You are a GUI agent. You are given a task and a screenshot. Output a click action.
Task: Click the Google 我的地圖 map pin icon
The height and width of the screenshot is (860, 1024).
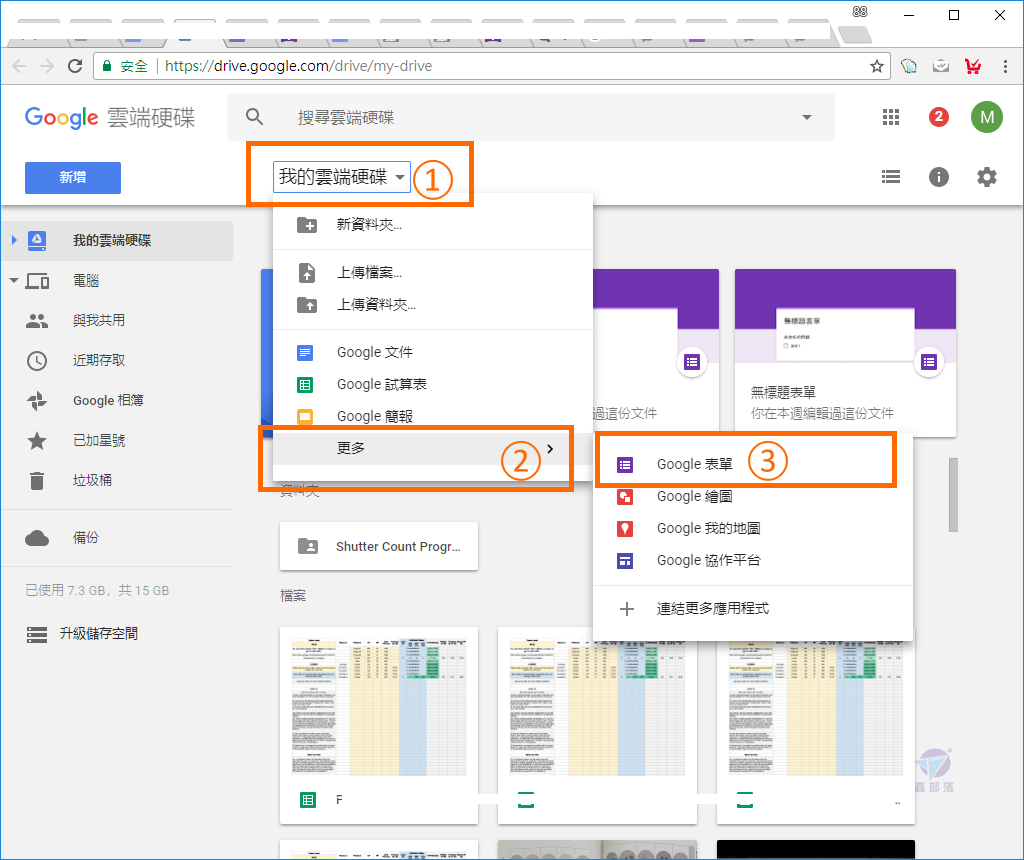[x=625, y=529]
